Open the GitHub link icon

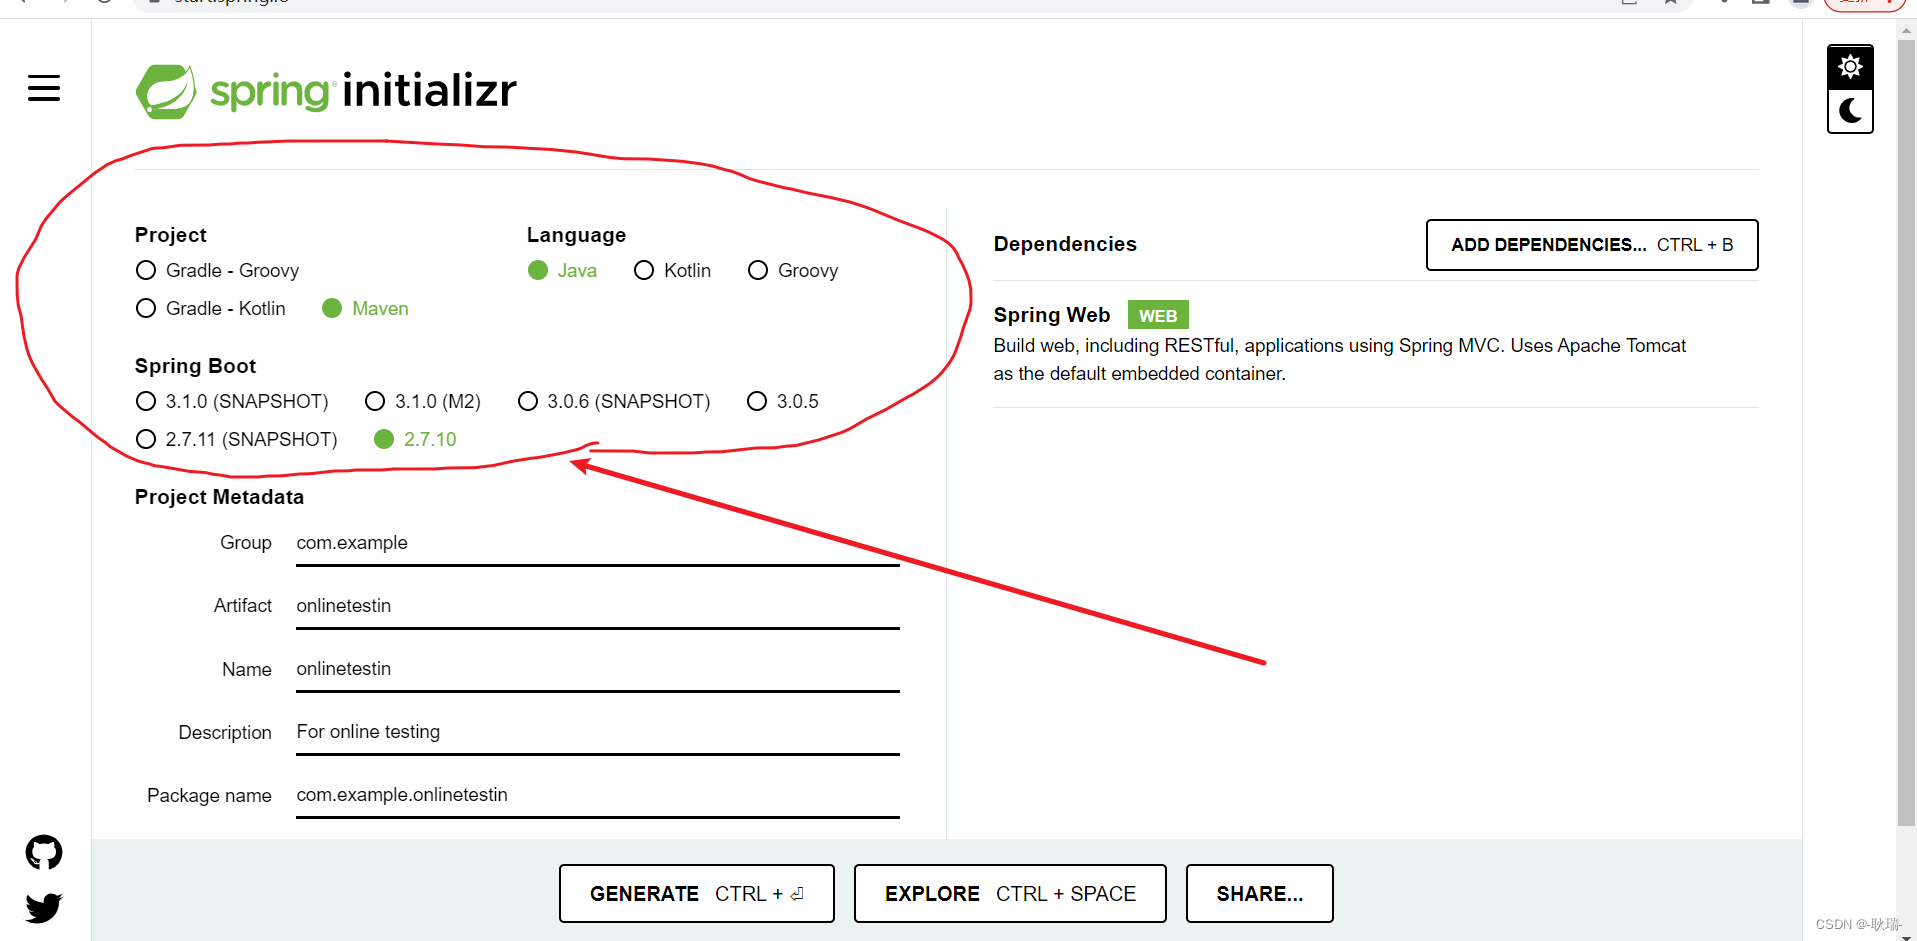click(44, 853)
